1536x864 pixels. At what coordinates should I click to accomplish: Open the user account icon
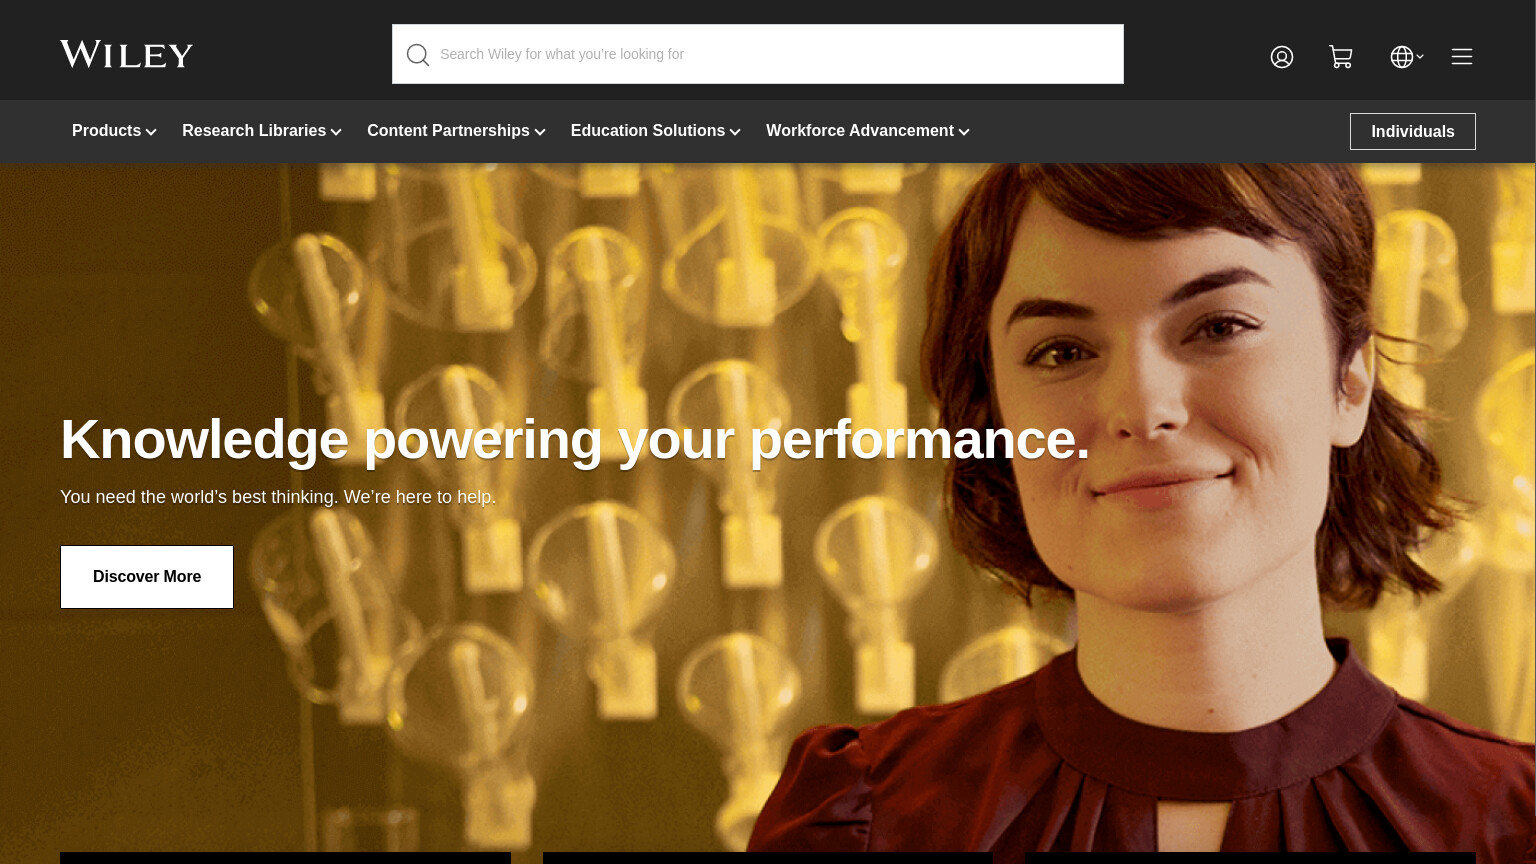[1282, 57]
